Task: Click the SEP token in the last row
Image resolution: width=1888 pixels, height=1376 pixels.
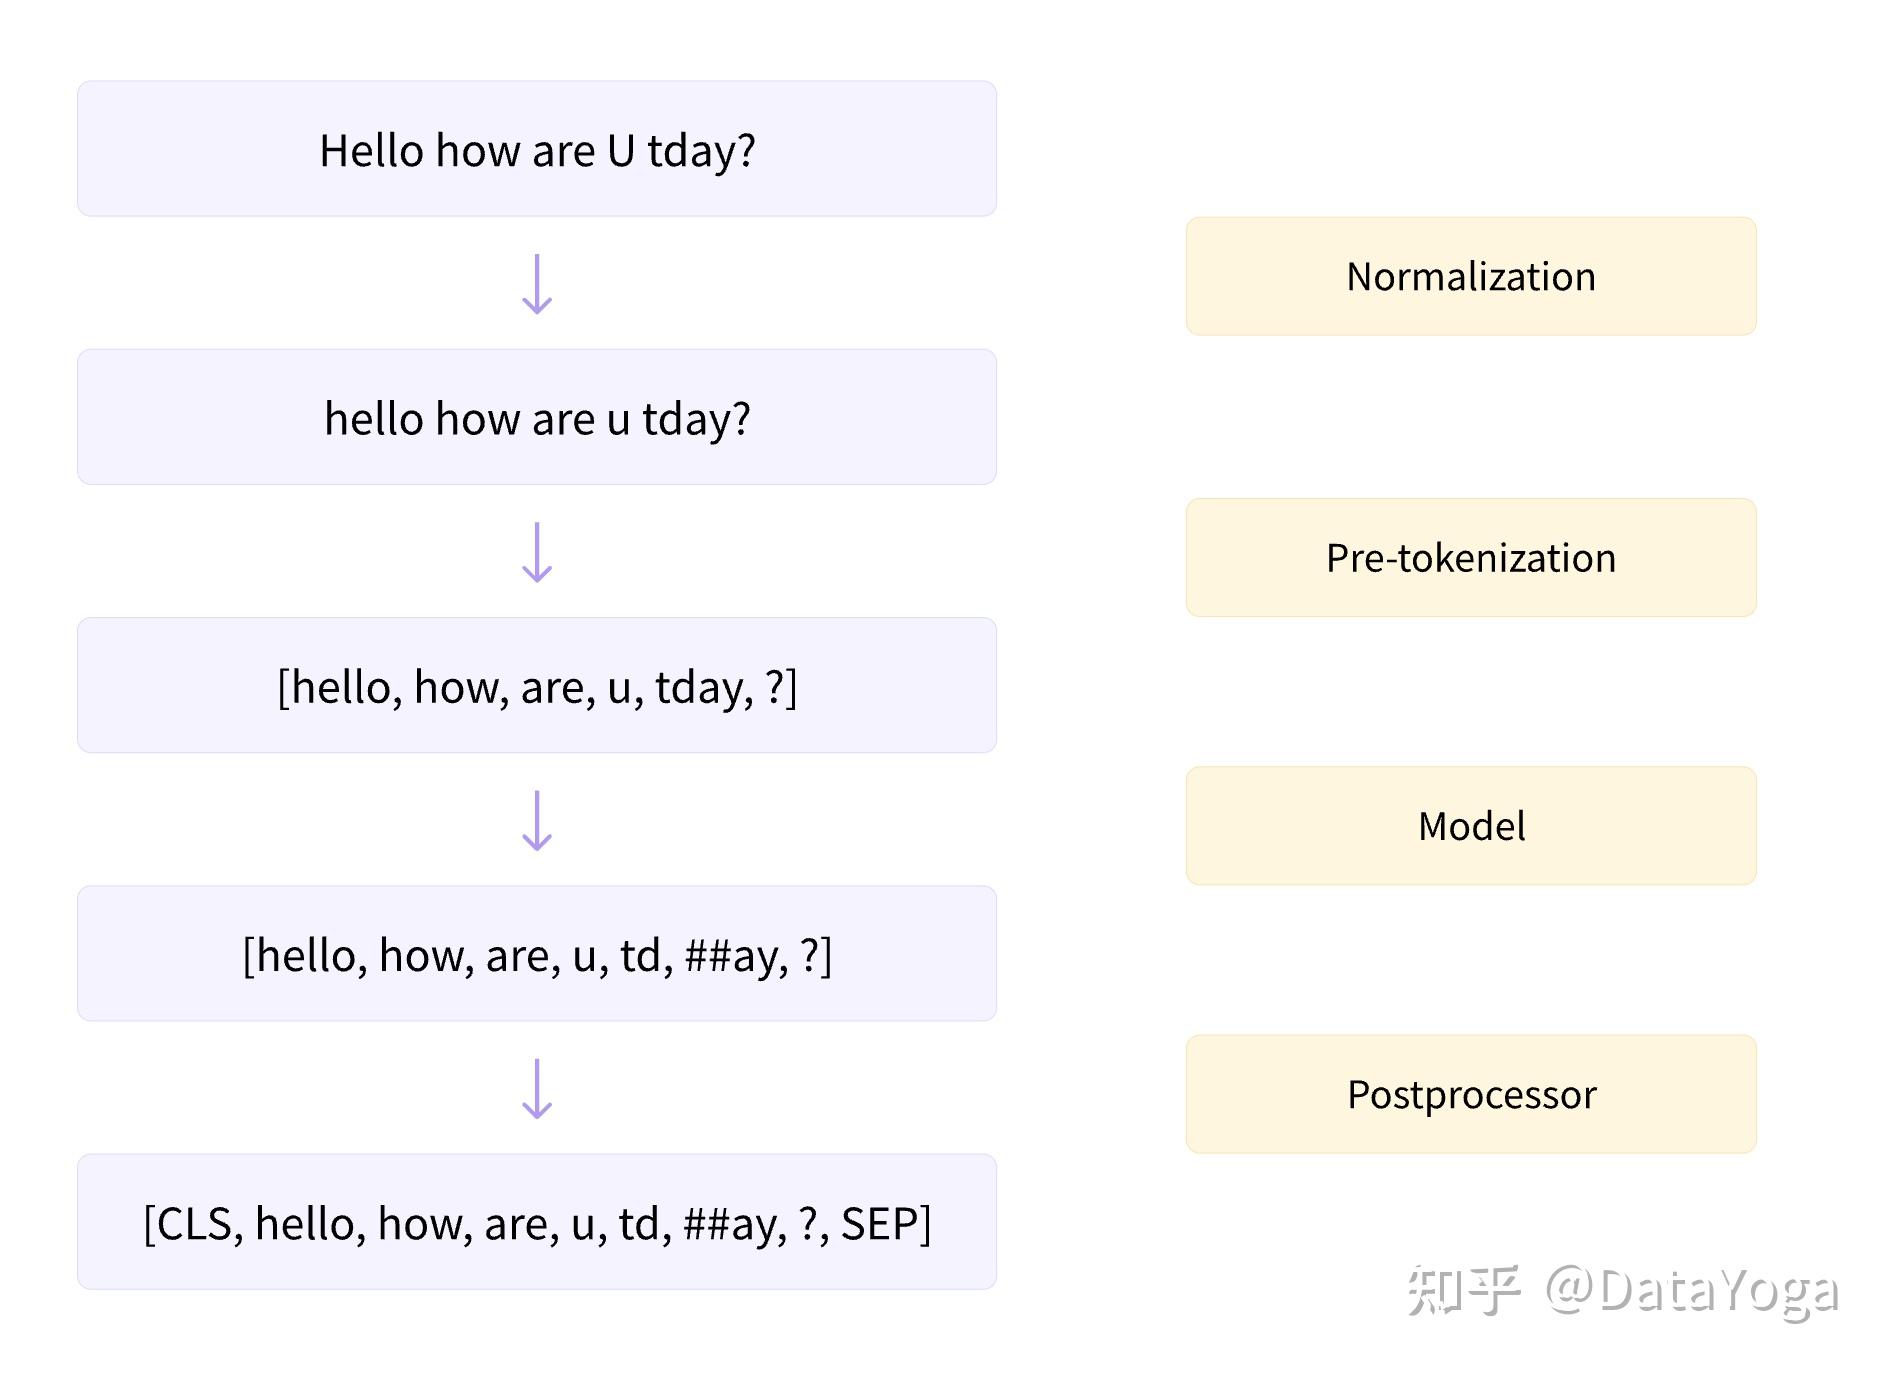Action: [879, 1224]
